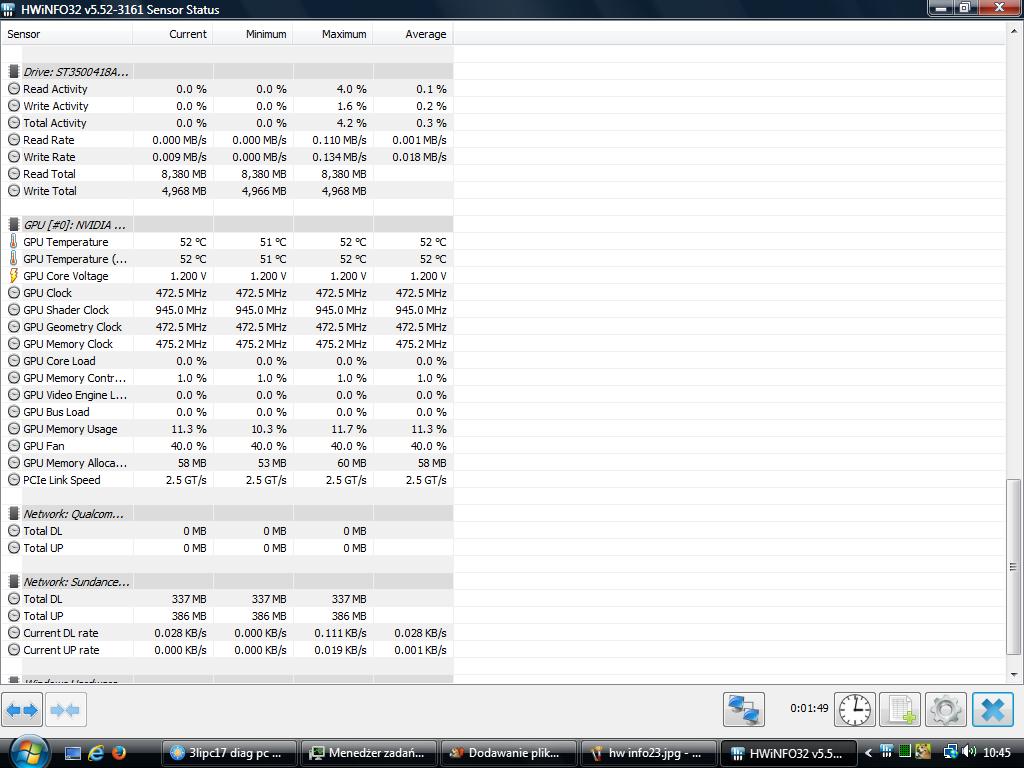Click the 0.111 KB/s maximum DL rate value

pos(340,633)
